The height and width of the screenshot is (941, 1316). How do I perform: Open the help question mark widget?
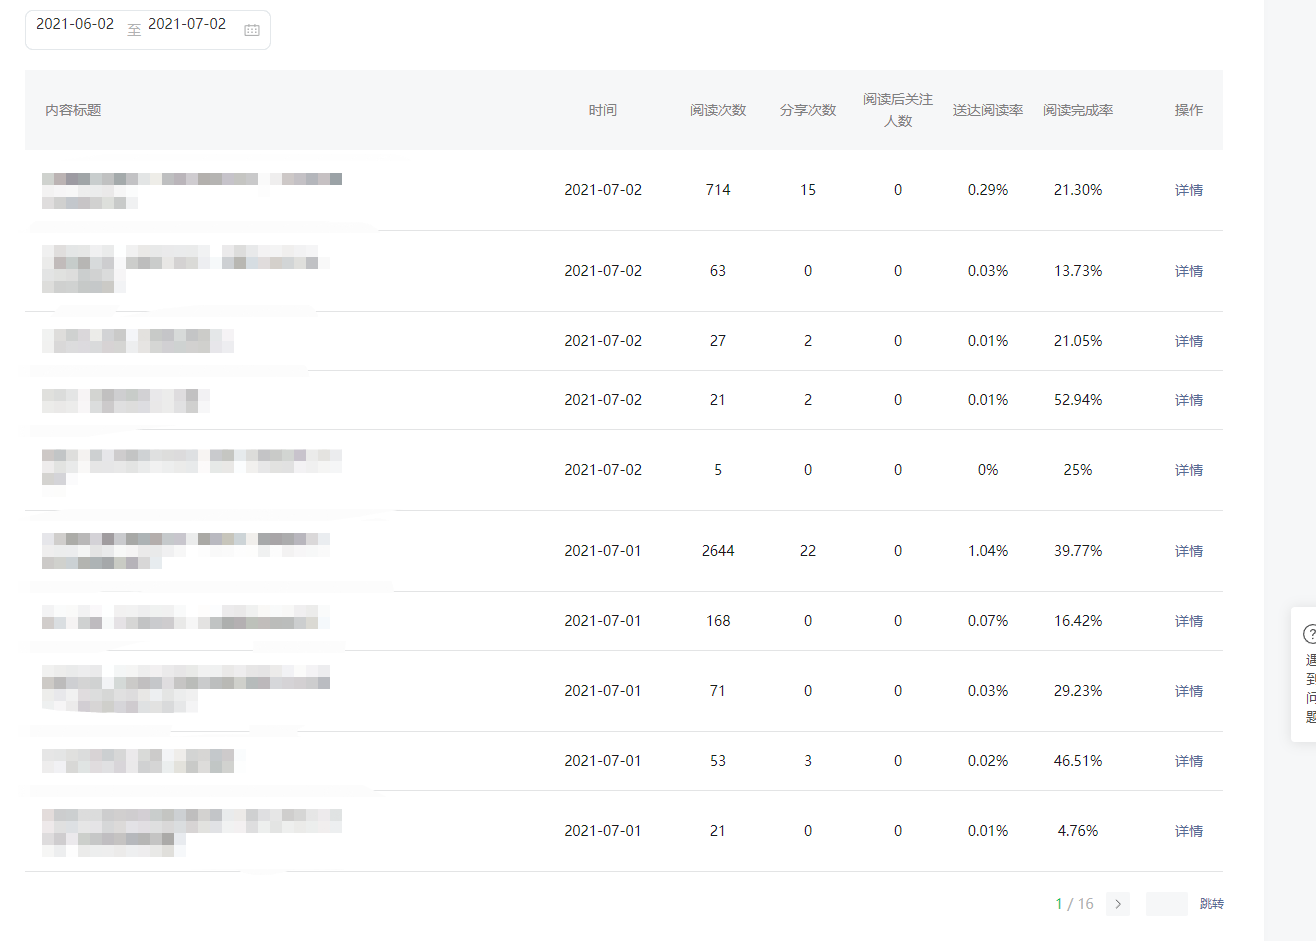click(x=1308, y=634)
